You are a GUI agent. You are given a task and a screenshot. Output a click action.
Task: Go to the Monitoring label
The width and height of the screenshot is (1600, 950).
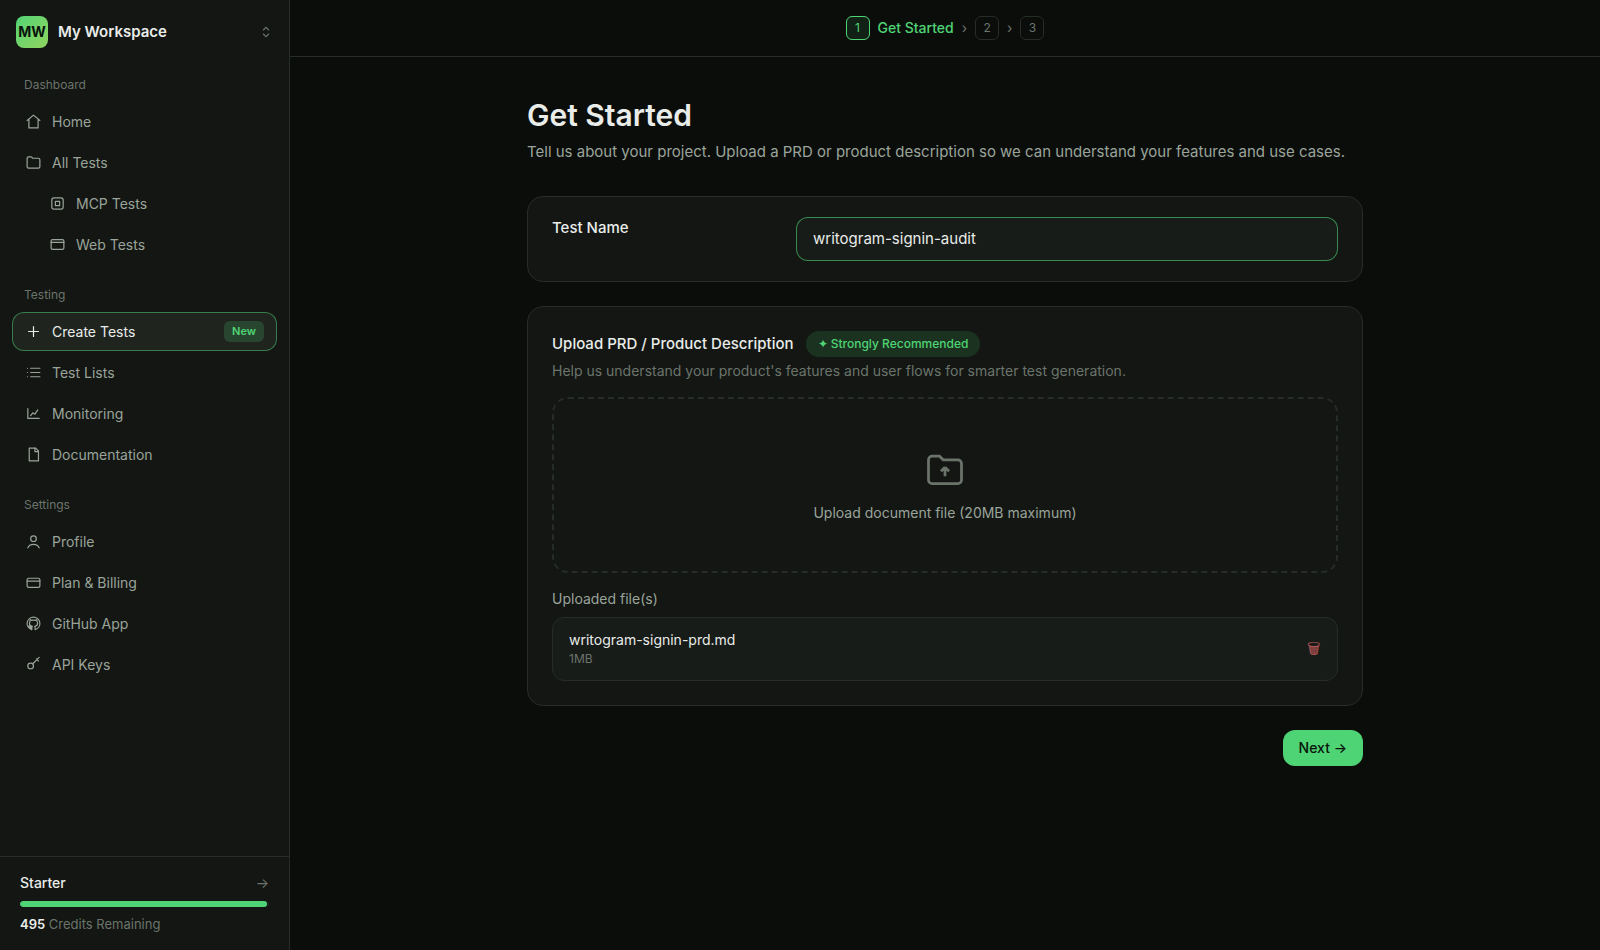pos(87,414)
